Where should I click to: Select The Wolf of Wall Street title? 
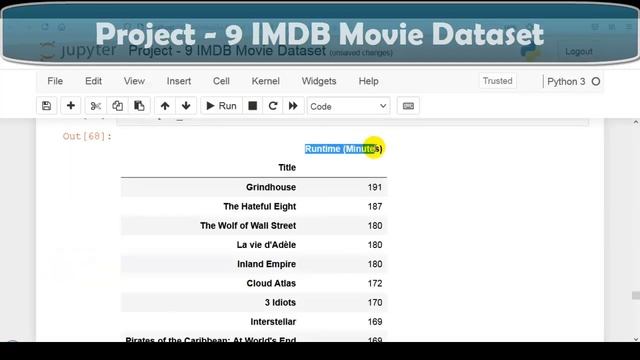tap(248, 225)
